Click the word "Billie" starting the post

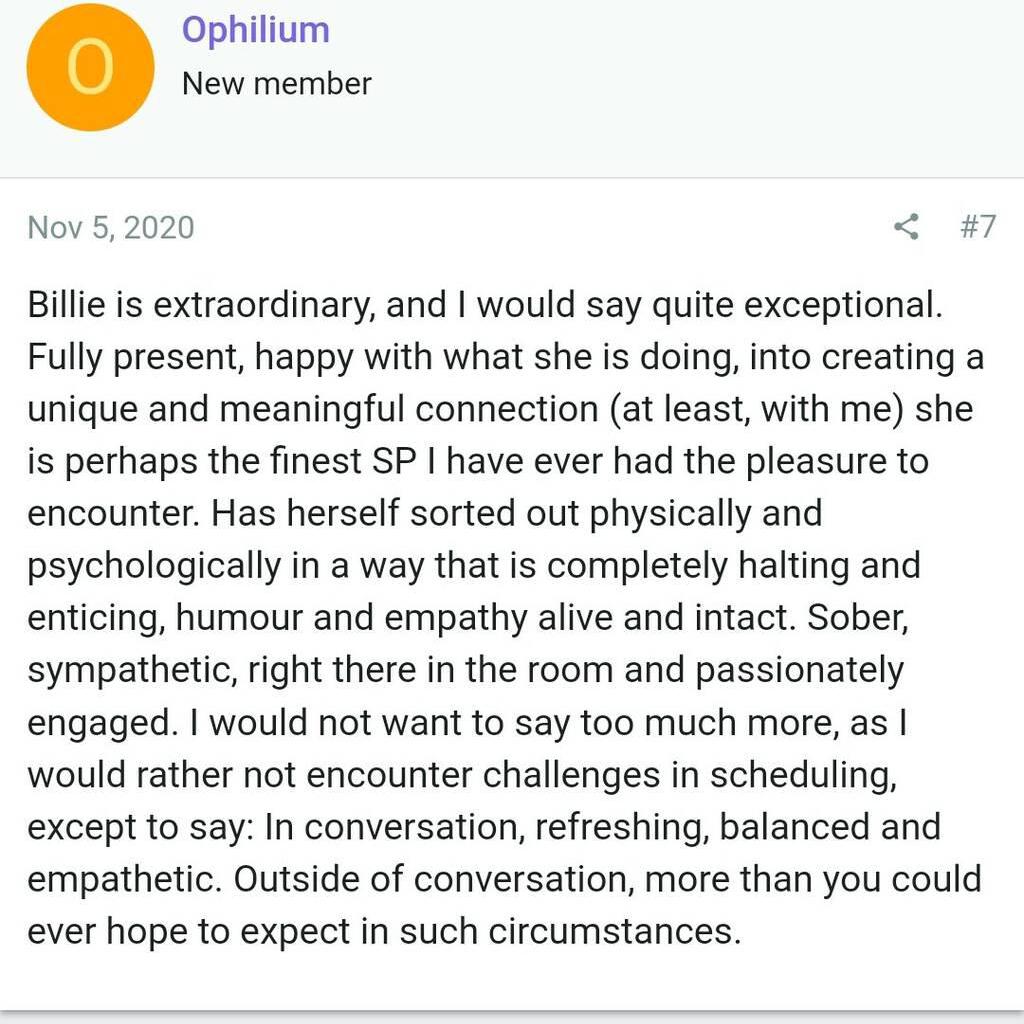(x=66, y=304)
